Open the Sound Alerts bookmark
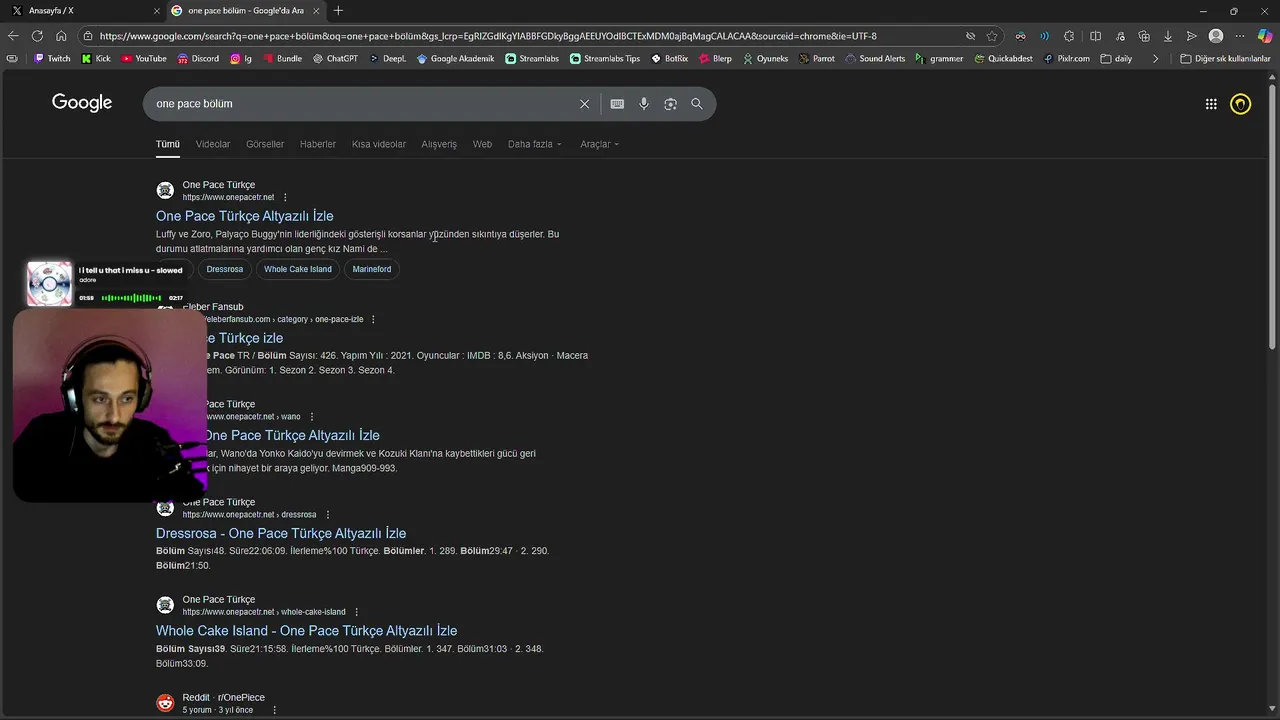The height and width of the screenshot is (720, 1280). tap(875, 59)
